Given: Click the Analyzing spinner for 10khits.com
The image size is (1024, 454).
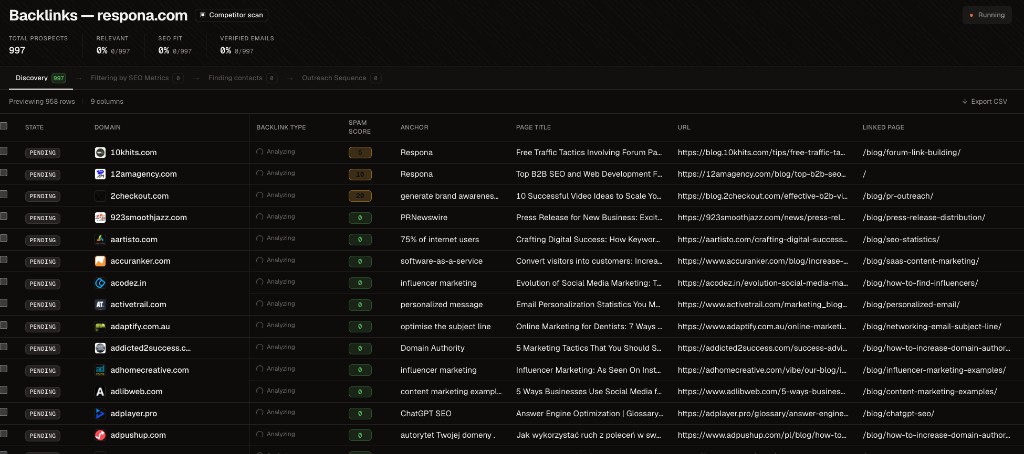Looking at the screenshot, I should (x=260, y=152).
